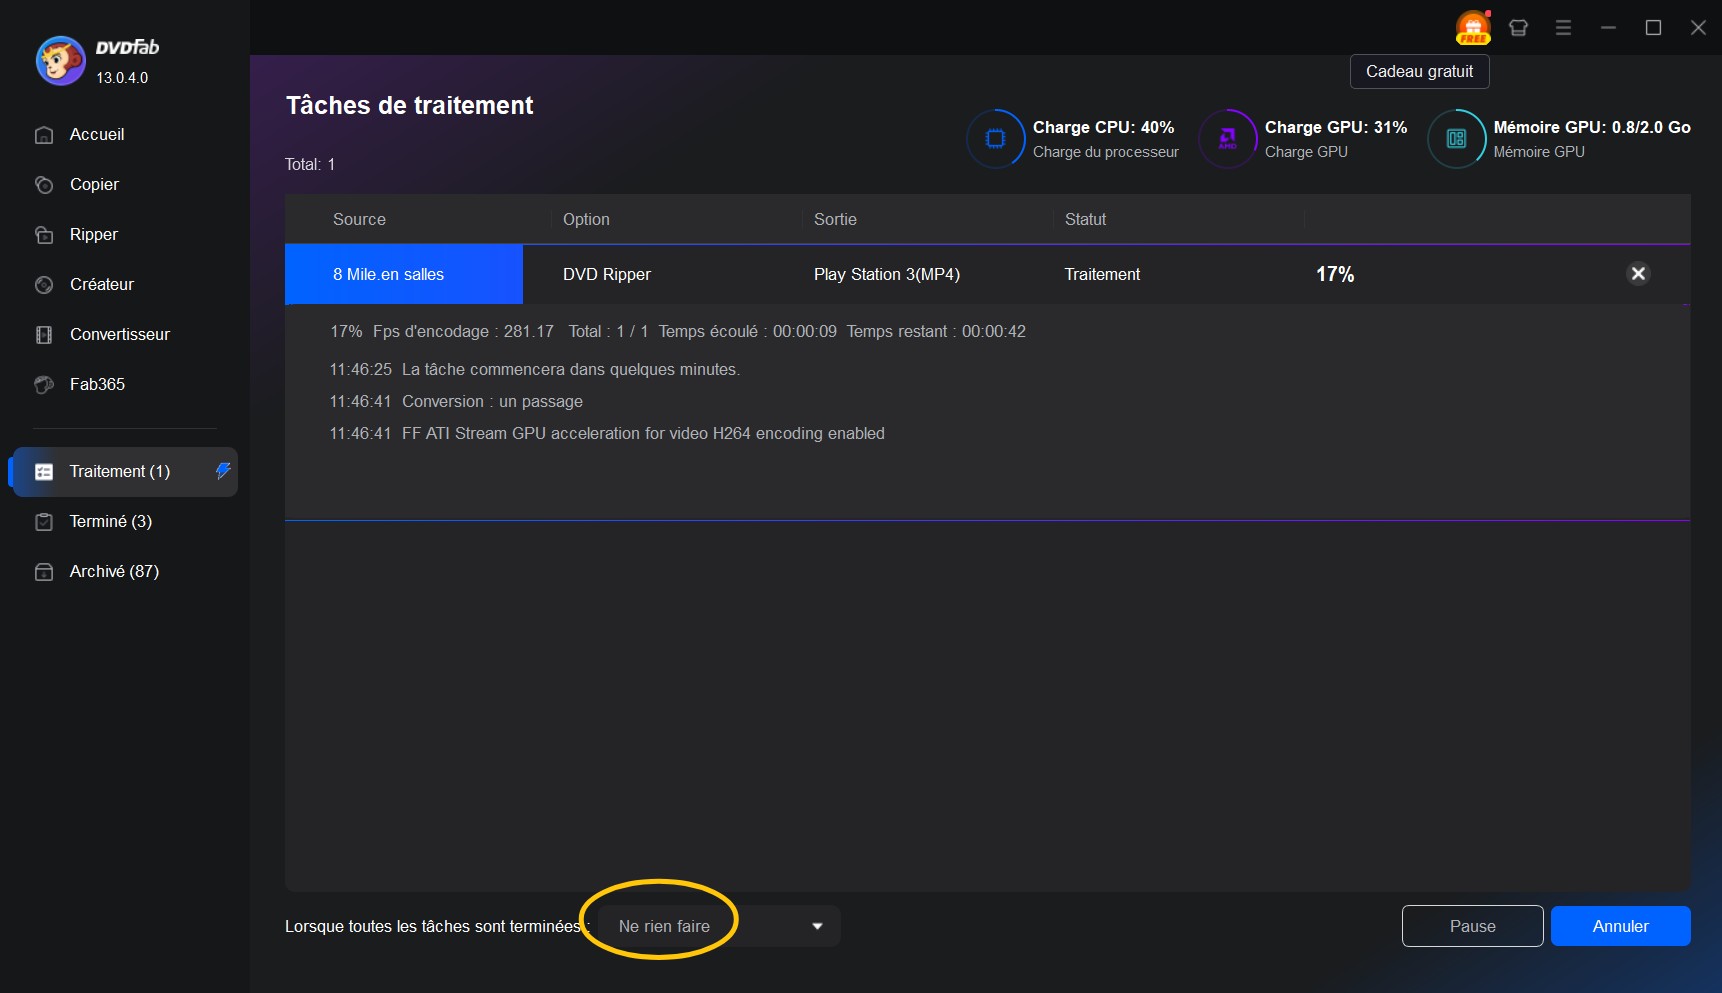Click the 17% progress value of the task

[1334, 273]
